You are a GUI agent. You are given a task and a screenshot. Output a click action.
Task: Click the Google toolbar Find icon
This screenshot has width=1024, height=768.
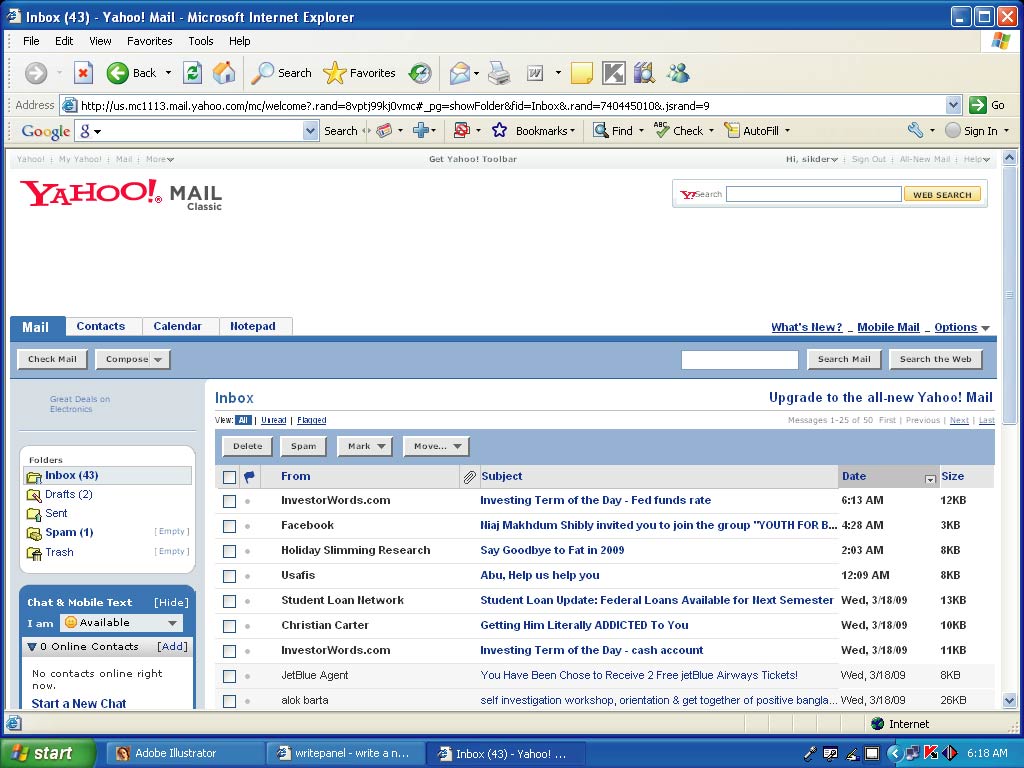click(x=600, y=131)
